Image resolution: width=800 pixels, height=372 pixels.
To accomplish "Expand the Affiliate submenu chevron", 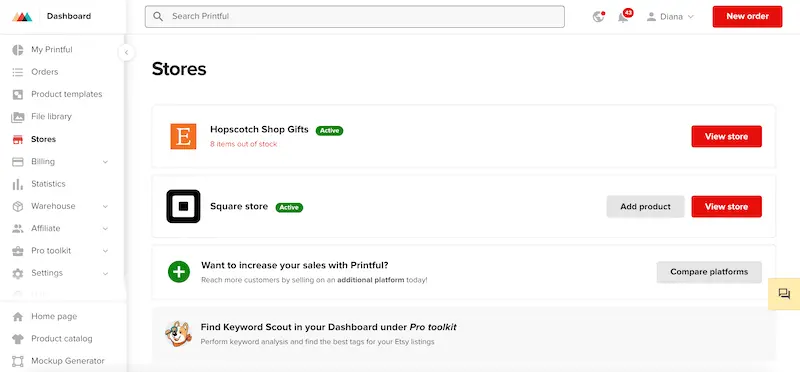I will coord(105,229).
